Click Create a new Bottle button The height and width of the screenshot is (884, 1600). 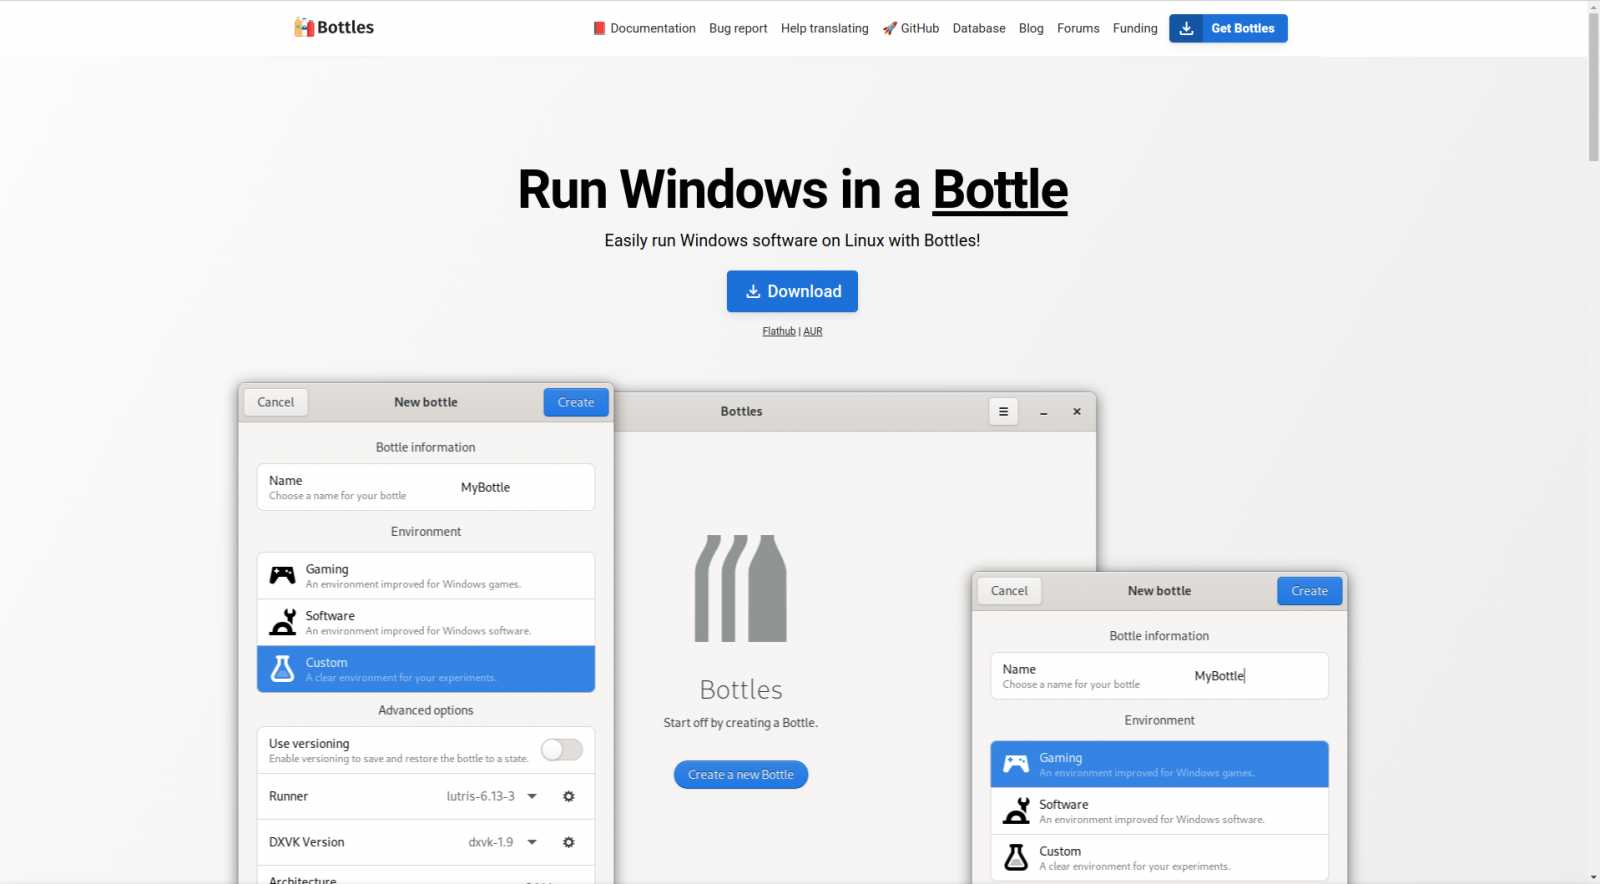pos(741,775)
